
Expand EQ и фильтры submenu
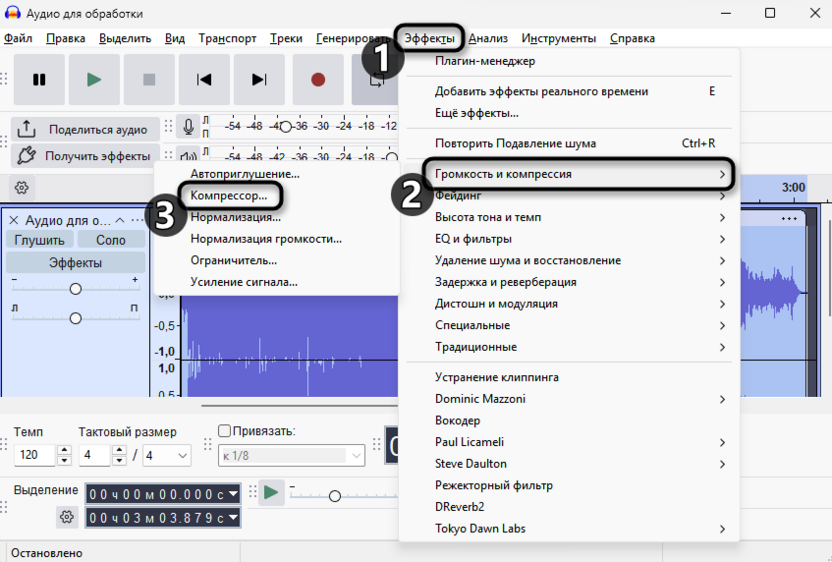569,239
